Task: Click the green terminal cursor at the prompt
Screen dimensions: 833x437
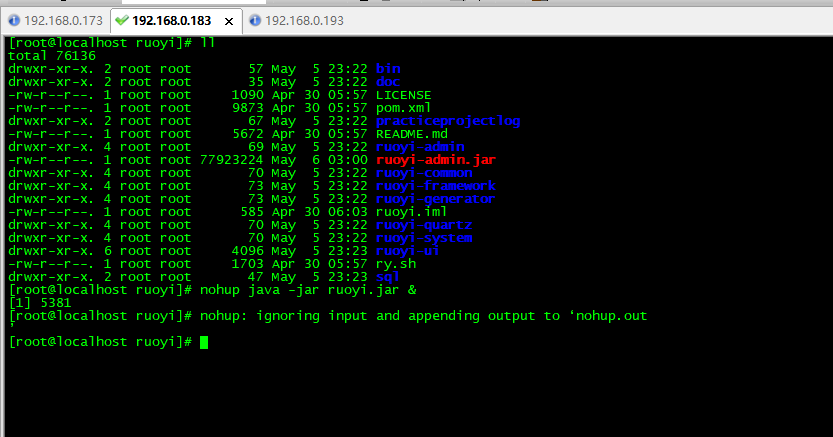Action: [204, 342]
